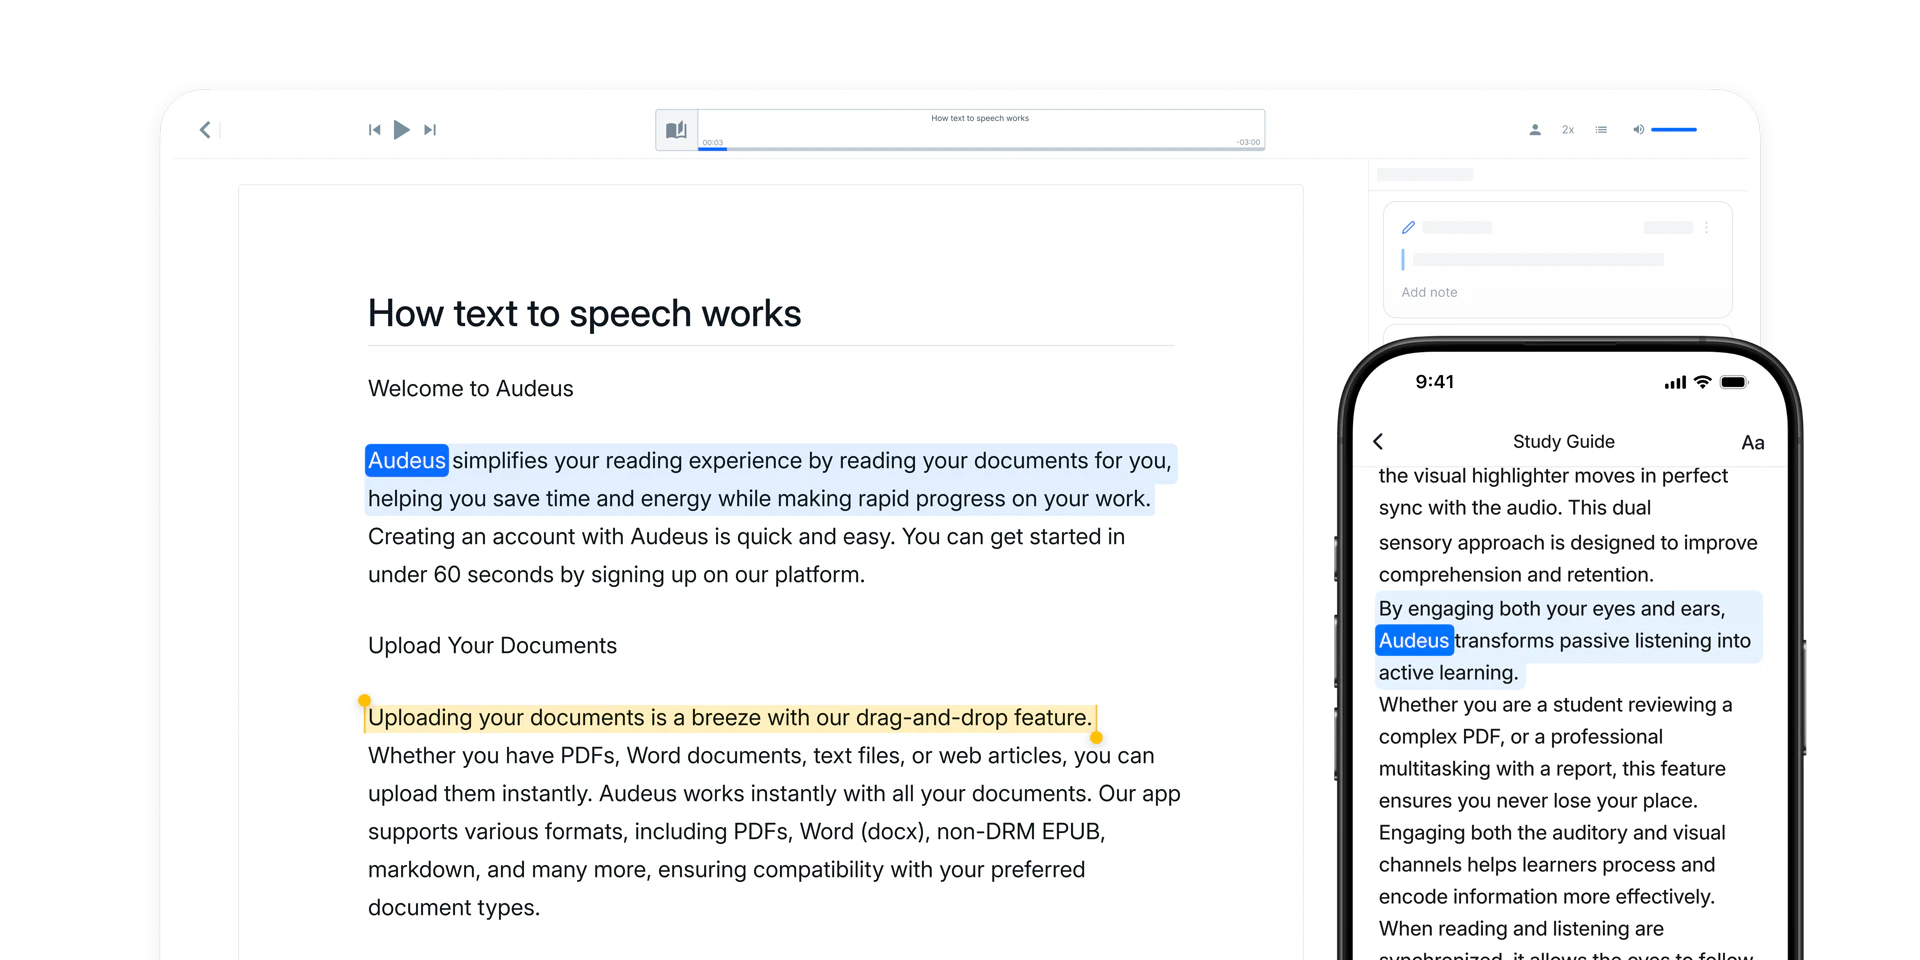Click the speaker volume icon
The height and width of the screenshot is (960, 1920).
pyautogui.click(x=1638, y=129)
